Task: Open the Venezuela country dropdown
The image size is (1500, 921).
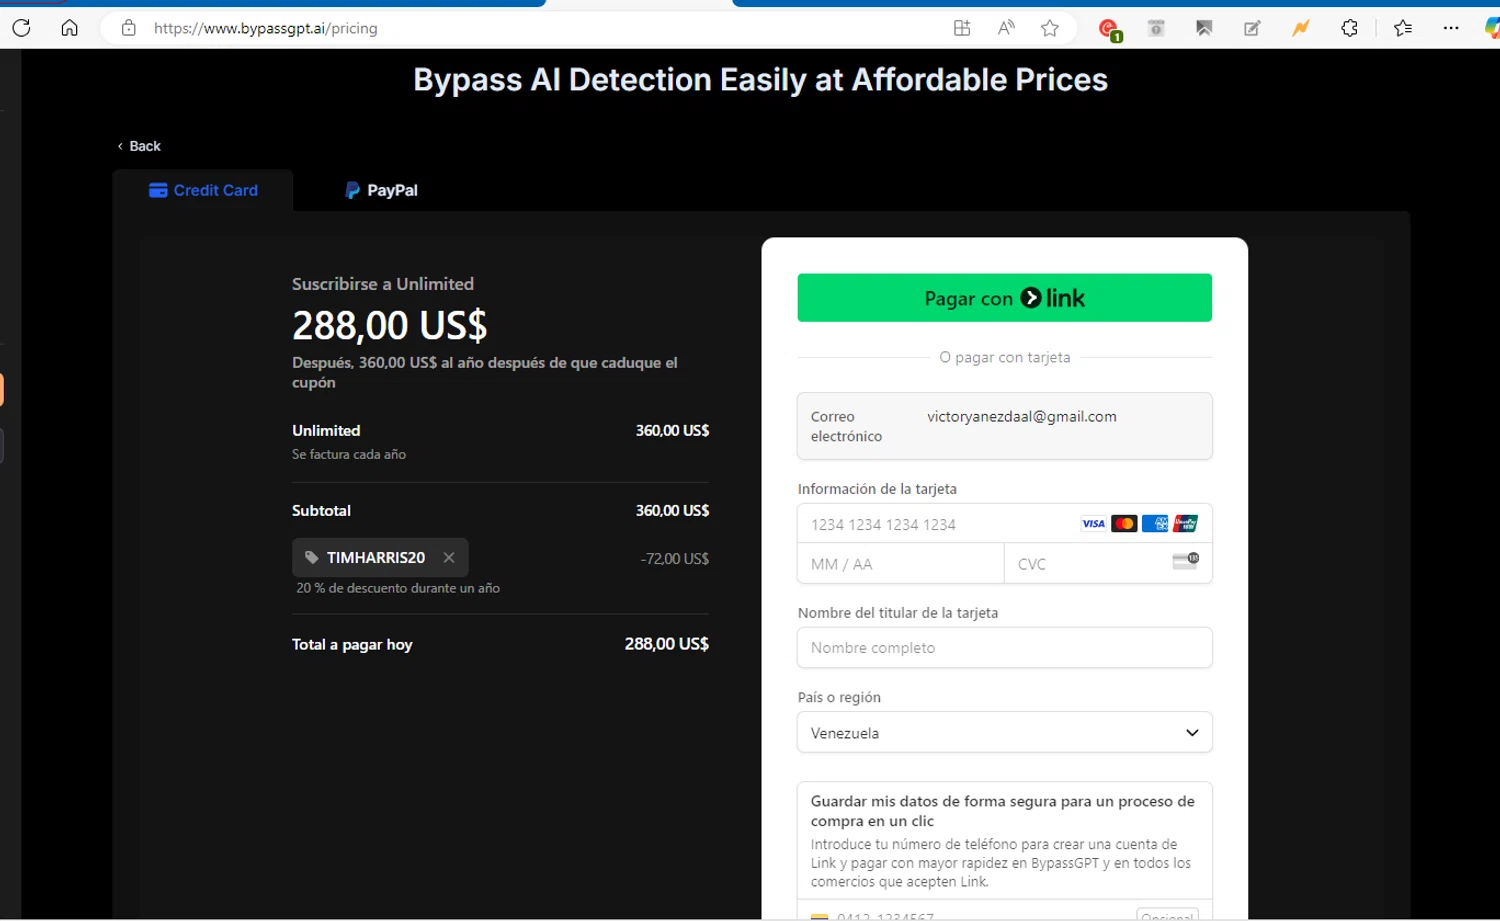Action: click(x=1004, y=733)
